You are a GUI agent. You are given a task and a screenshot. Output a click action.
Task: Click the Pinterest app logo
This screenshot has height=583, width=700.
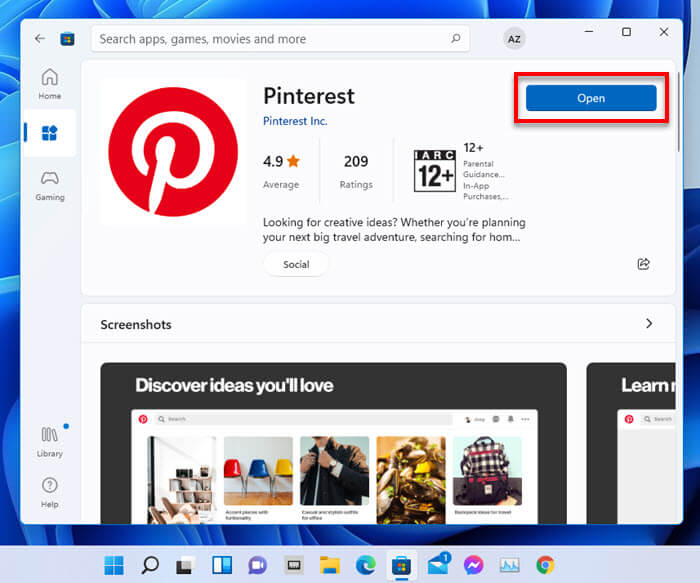pyautogui.click(x=173, y=152)
